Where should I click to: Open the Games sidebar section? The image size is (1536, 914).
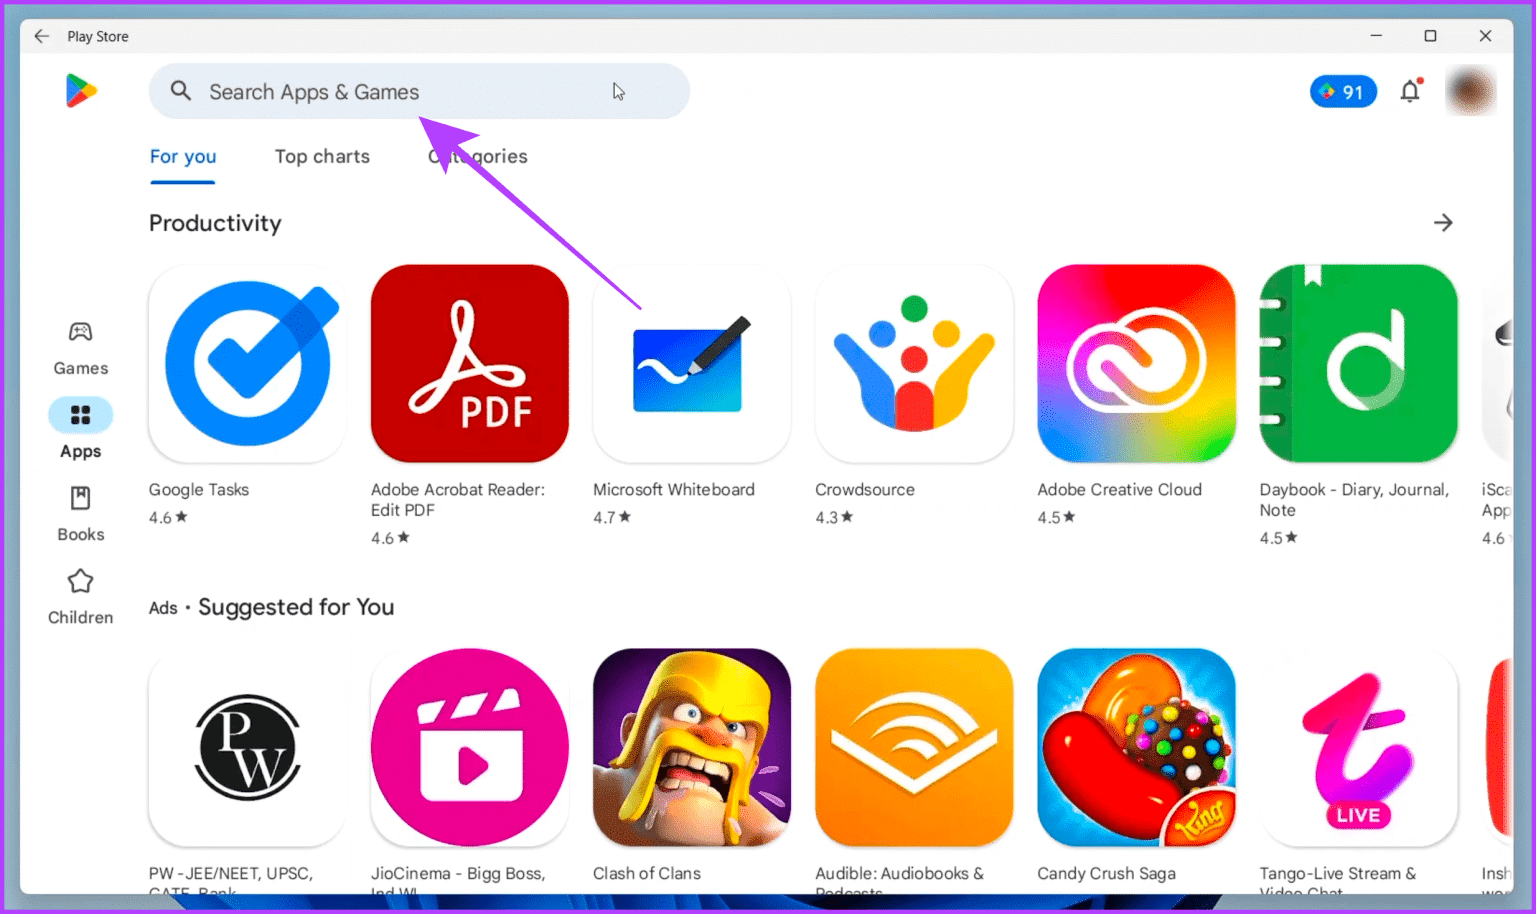point(80,348)
